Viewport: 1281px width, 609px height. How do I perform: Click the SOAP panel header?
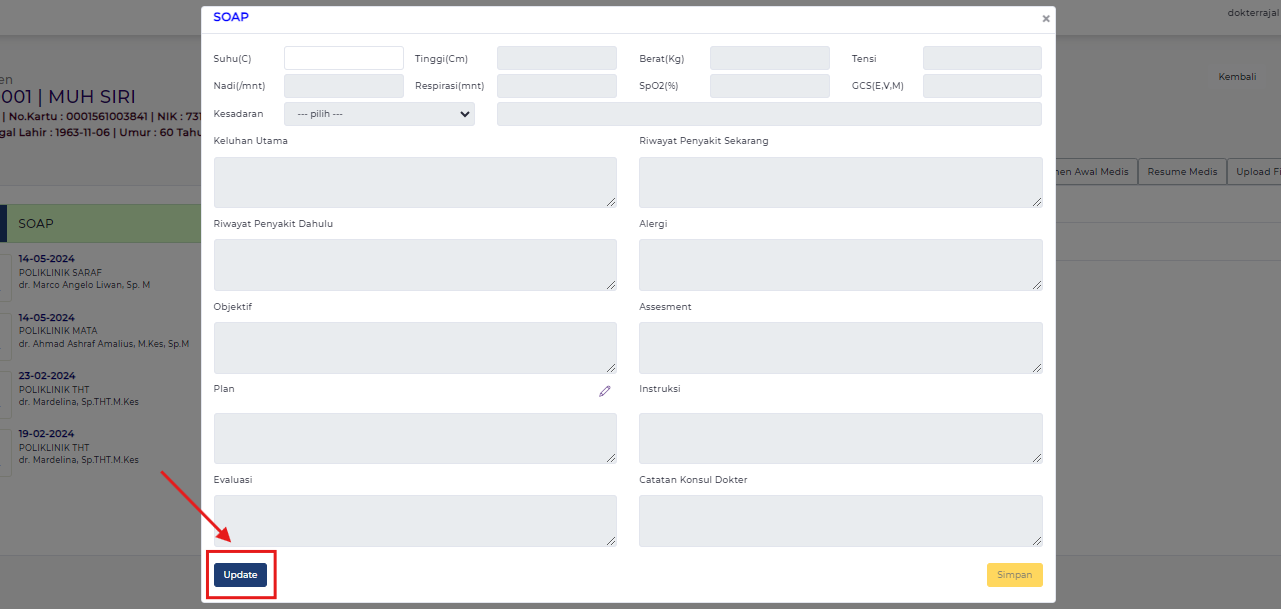[100, 222]
